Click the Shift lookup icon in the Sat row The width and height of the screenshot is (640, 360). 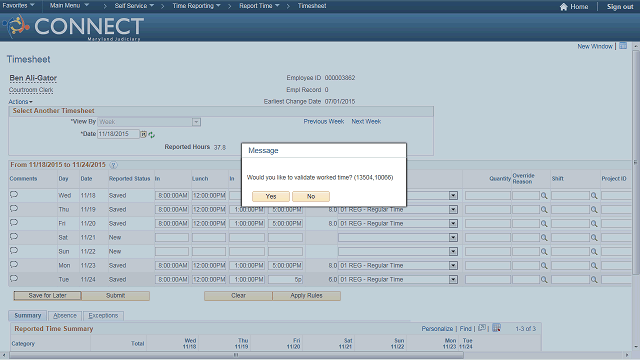click(594, 238)
